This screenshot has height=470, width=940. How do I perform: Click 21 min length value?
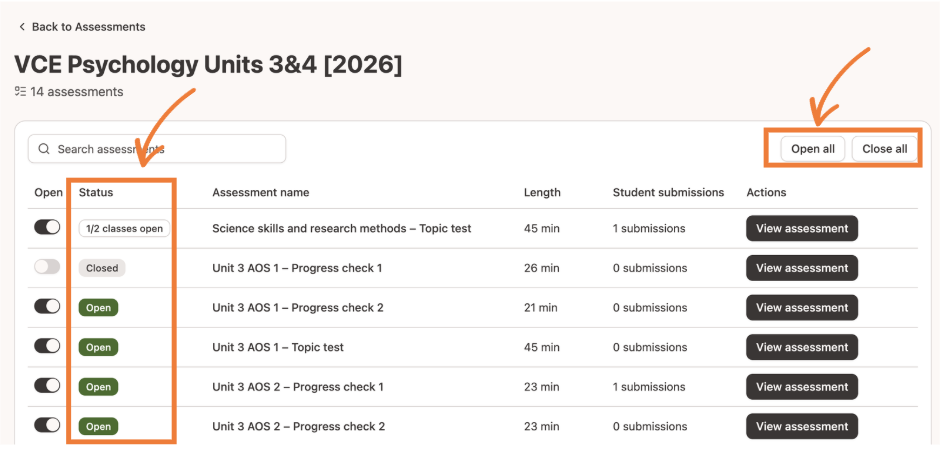point(541,308)
